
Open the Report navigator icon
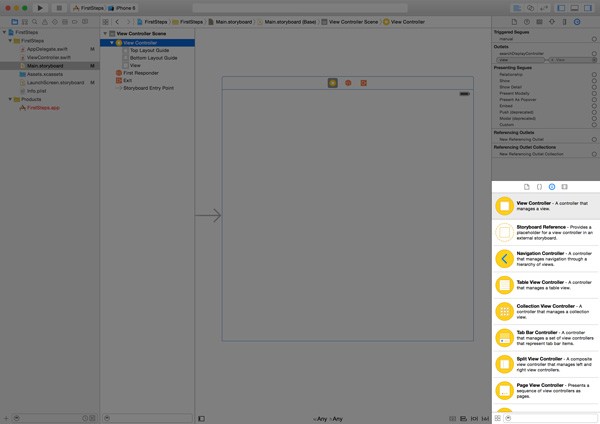pyautogui.click(x=85, y=22)
